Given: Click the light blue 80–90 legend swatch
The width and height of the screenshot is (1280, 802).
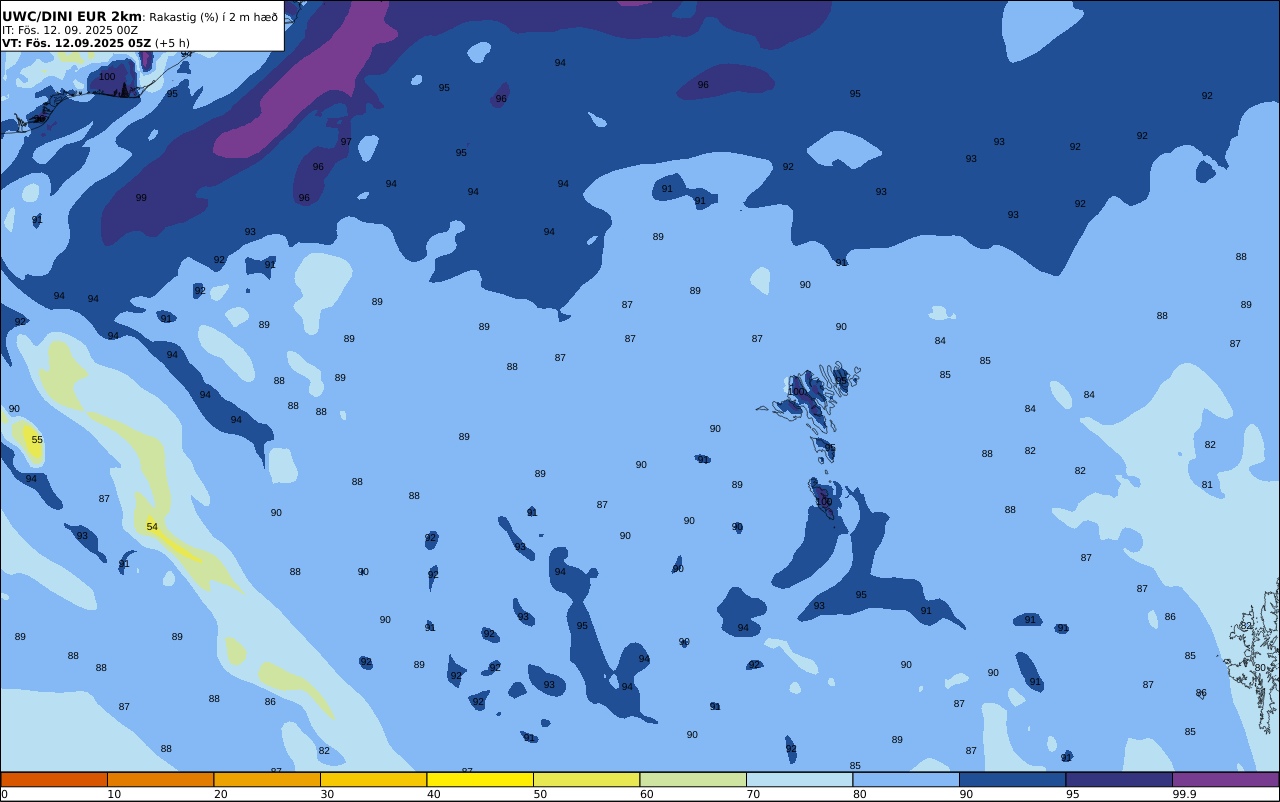Looking at the screenshot, I should pos(906,779).
